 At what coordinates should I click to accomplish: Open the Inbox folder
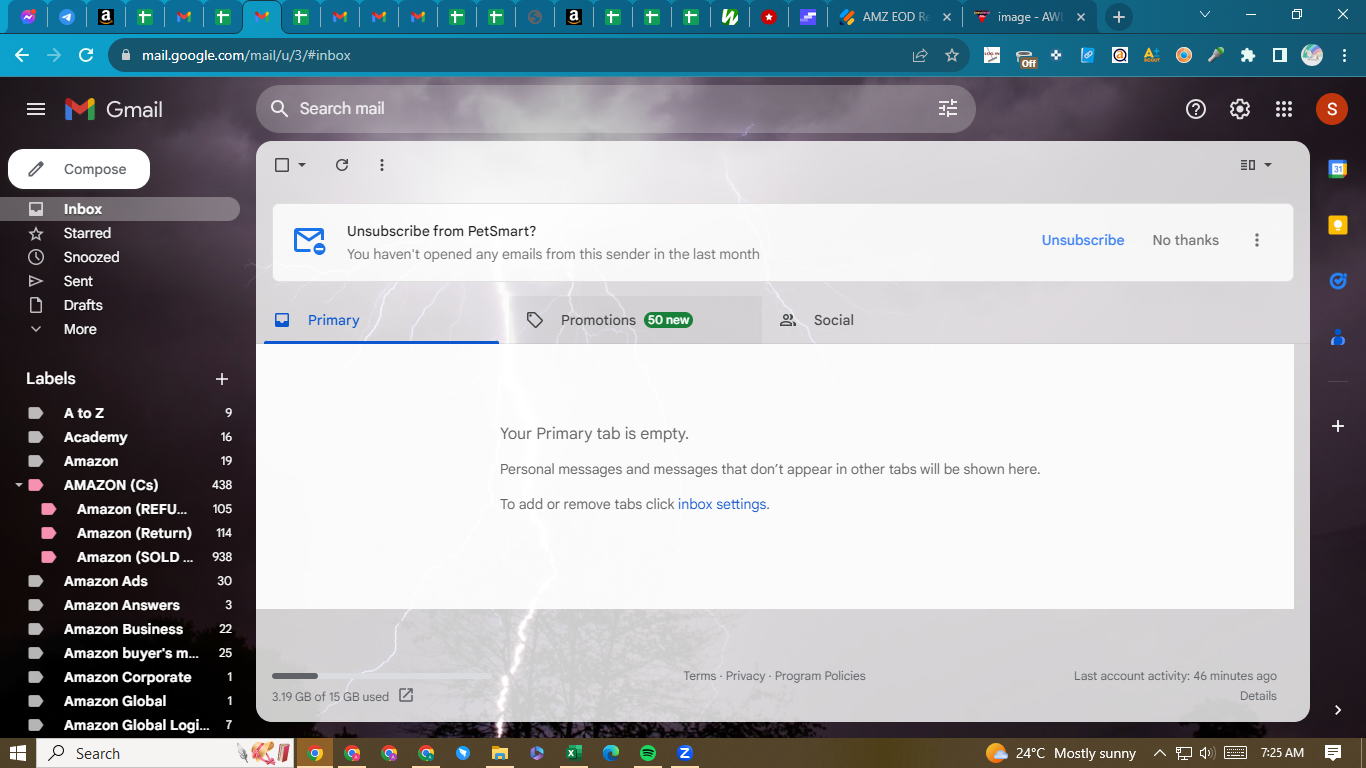pos(120,209)
